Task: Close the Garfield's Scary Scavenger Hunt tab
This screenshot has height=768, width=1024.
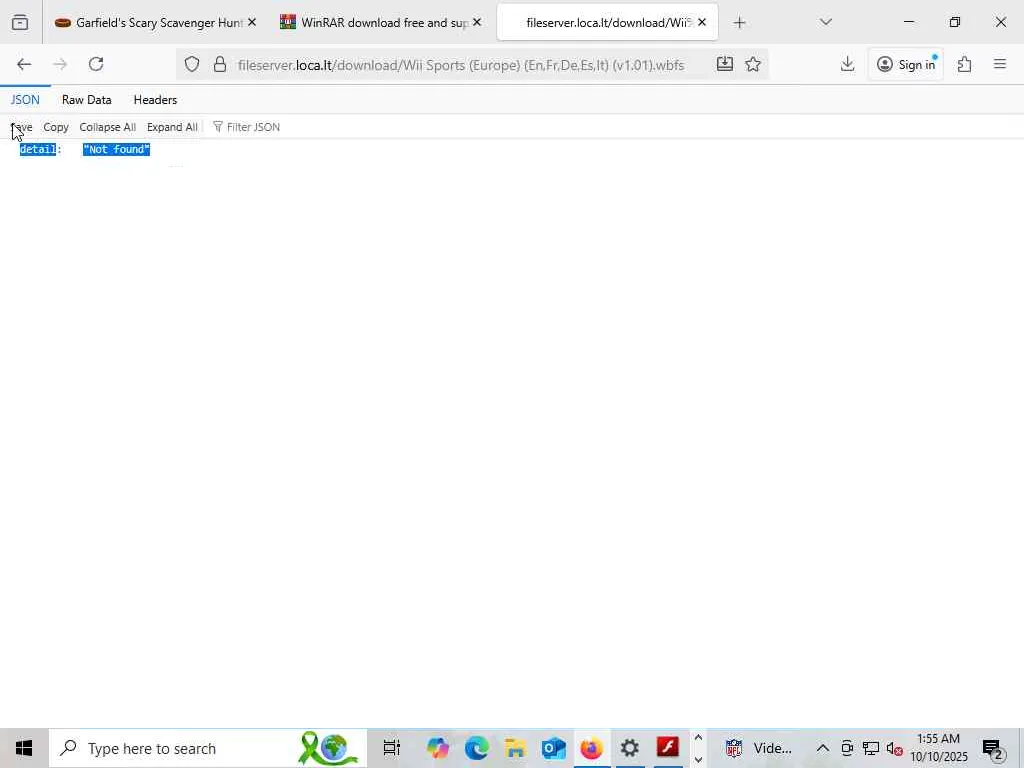Action: [x=252, y=23]
